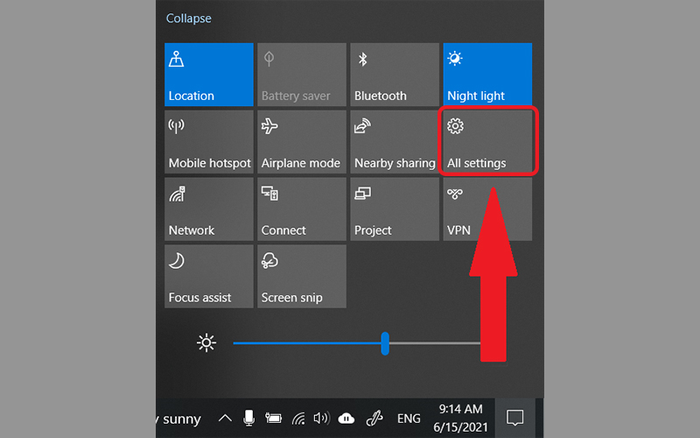Open the Project display options tile
Viewport: 700px width, 438px height.
click(394, 209)
